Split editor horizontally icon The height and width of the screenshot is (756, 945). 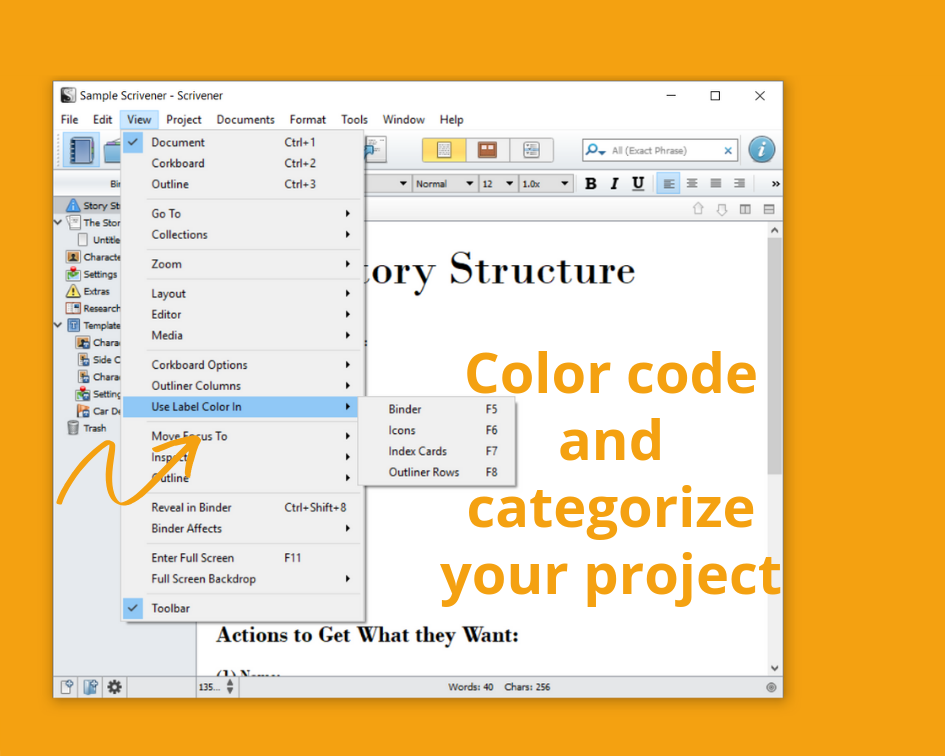[x=769, y=209]
